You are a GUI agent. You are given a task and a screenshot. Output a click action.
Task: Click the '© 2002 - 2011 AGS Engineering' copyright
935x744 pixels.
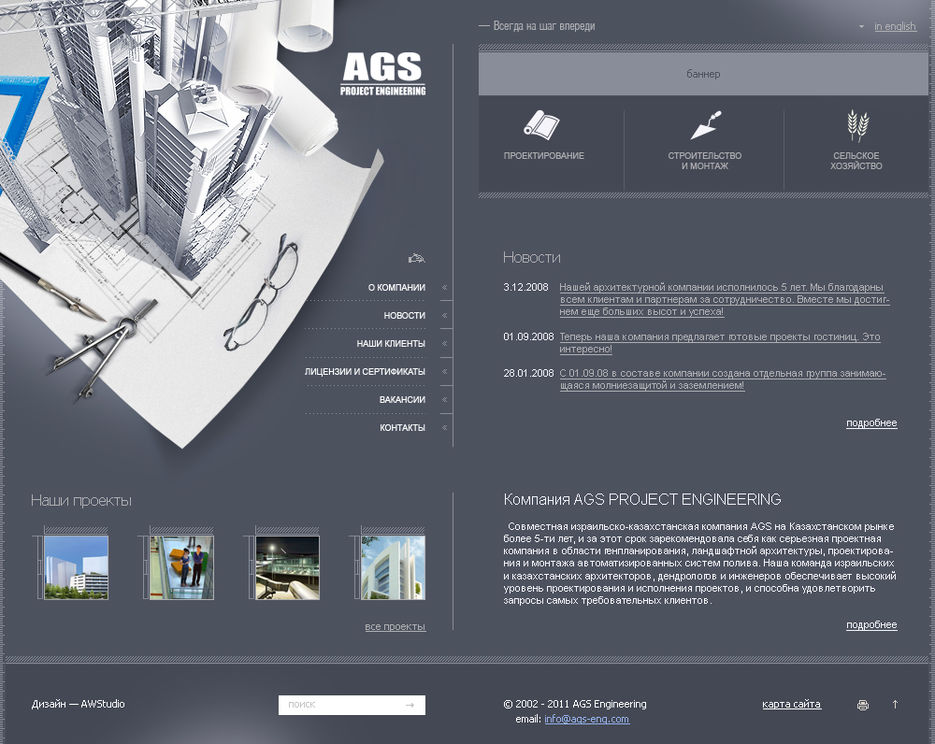tap(575, 704)
